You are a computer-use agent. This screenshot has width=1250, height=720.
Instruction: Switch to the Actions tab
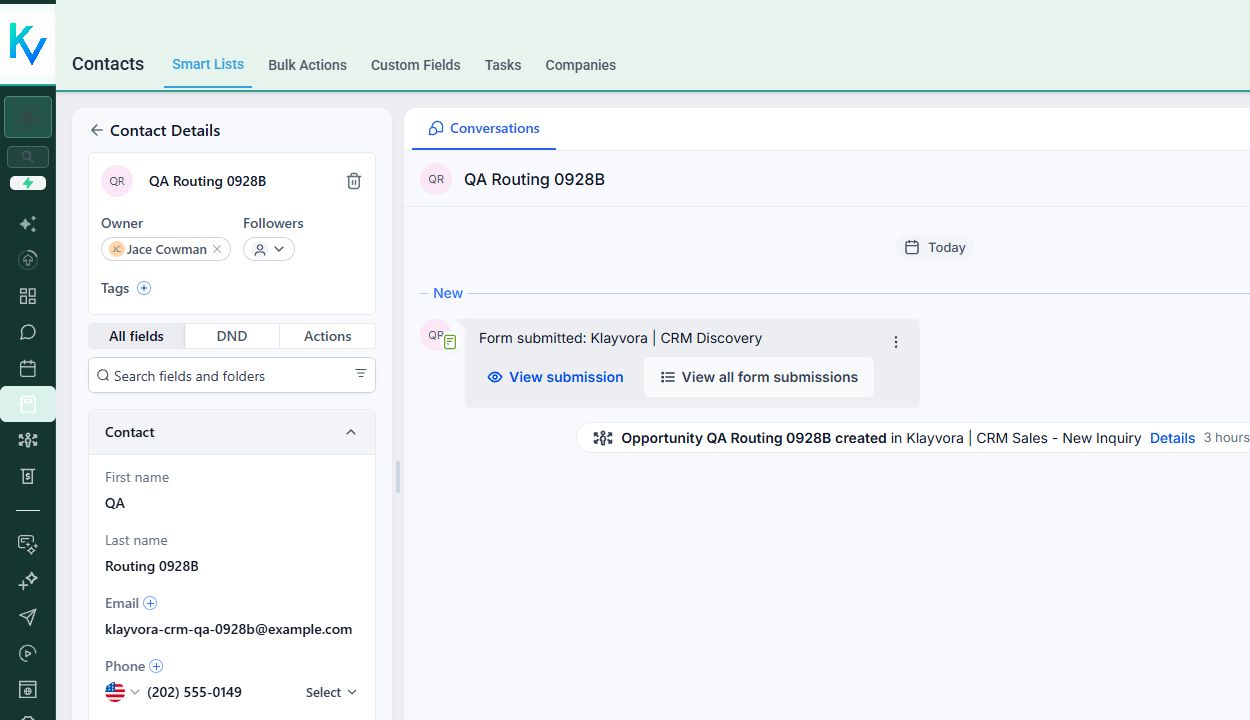click(x=328, y=336)
